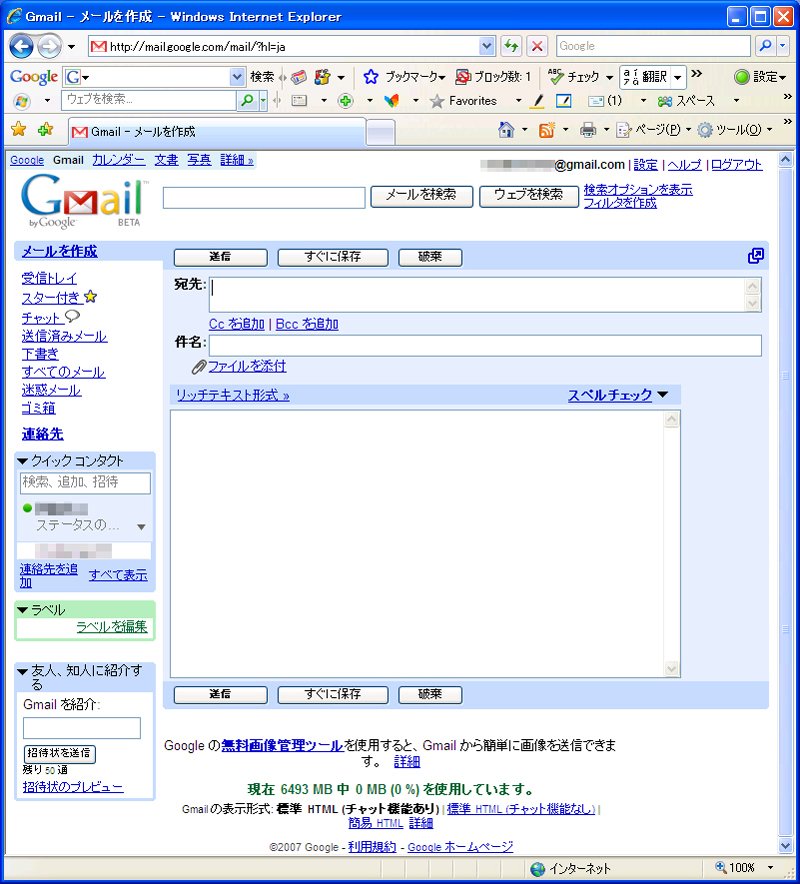This screenshot has height=884, width=800.
Task: Click the Cc を追加 link
Action: (237, 324)
